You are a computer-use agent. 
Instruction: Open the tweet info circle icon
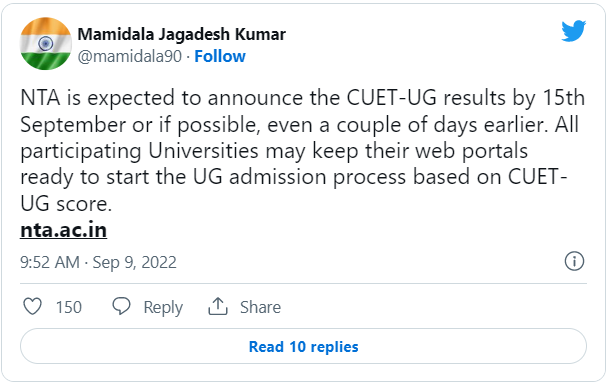[x=574, y=261]
